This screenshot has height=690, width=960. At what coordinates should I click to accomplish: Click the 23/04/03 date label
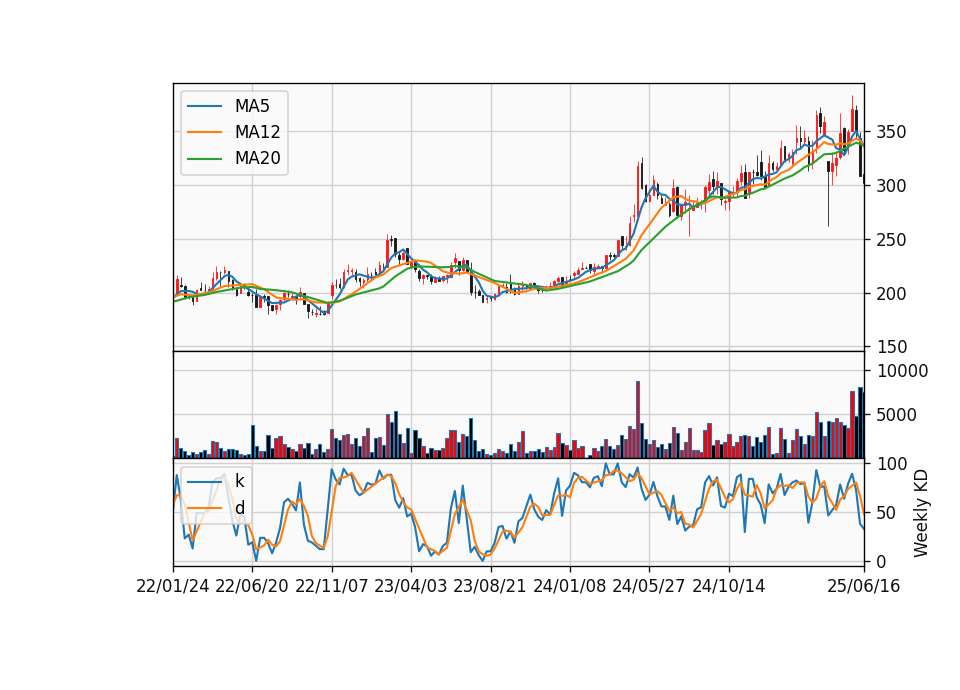411,587
